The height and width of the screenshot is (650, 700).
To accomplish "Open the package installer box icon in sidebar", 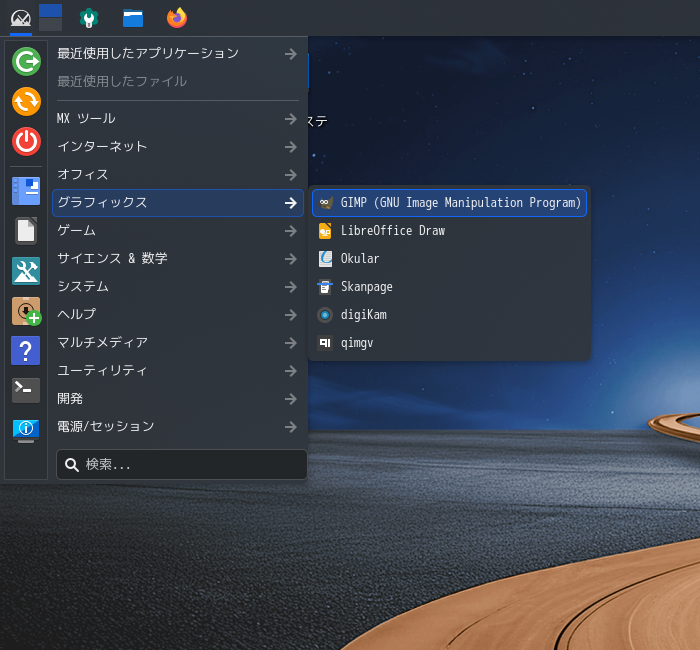I will [26, 311].
